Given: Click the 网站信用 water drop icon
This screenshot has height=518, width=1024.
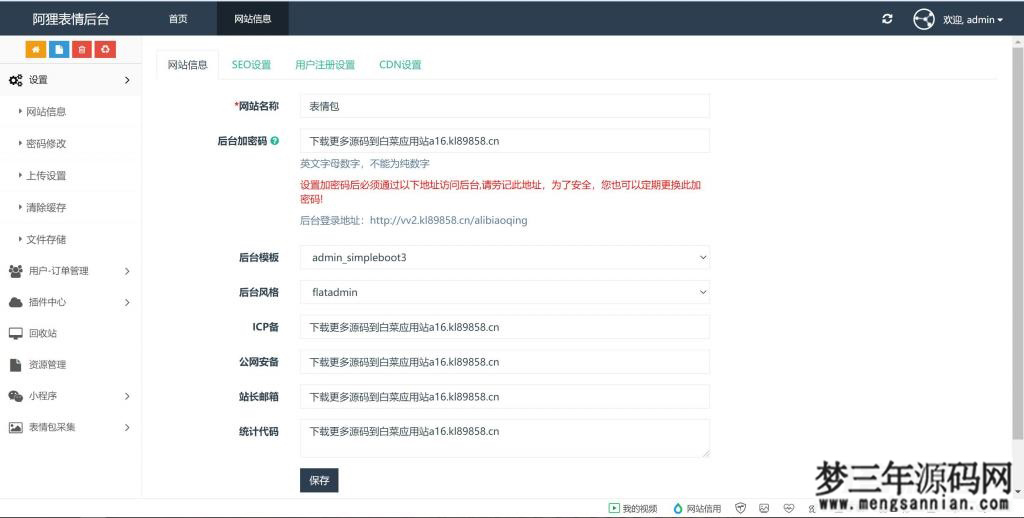Looking at the screenshot, I should [x=678, y=508].
